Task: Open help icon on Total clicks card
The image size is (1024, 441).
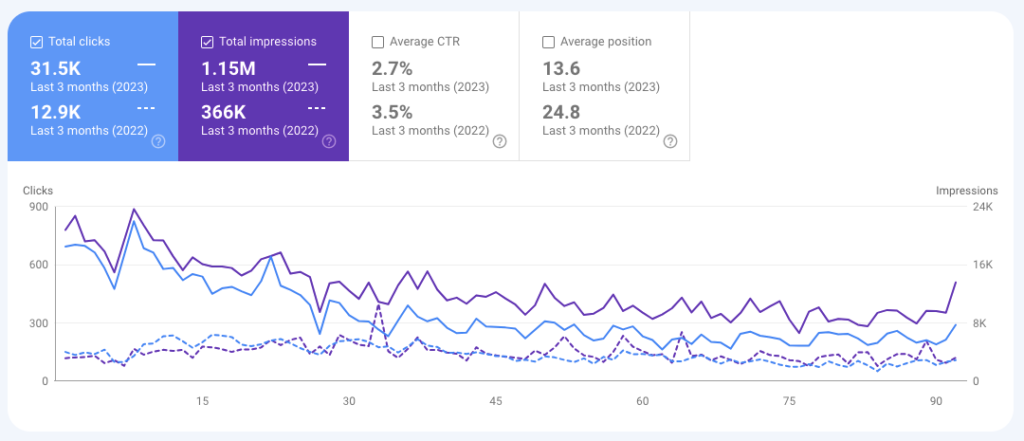Action: (158, 142)
